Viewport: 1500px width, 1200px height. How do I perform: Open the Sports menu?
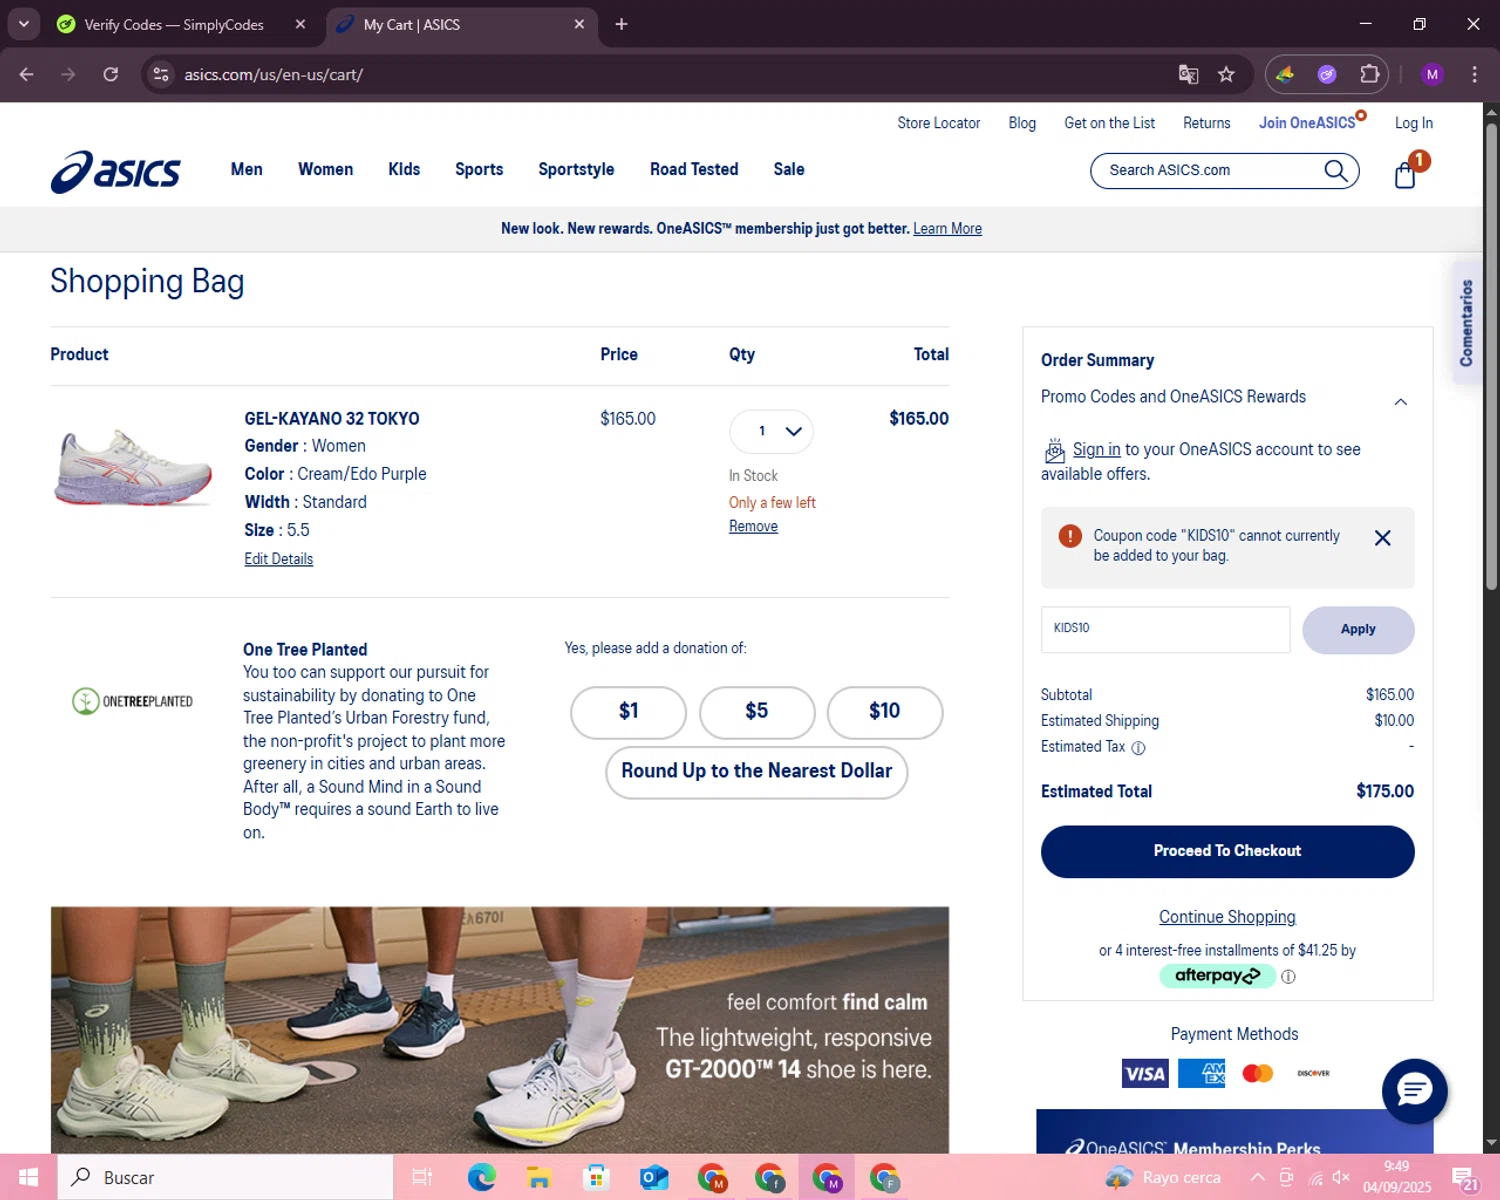[479, 169]
